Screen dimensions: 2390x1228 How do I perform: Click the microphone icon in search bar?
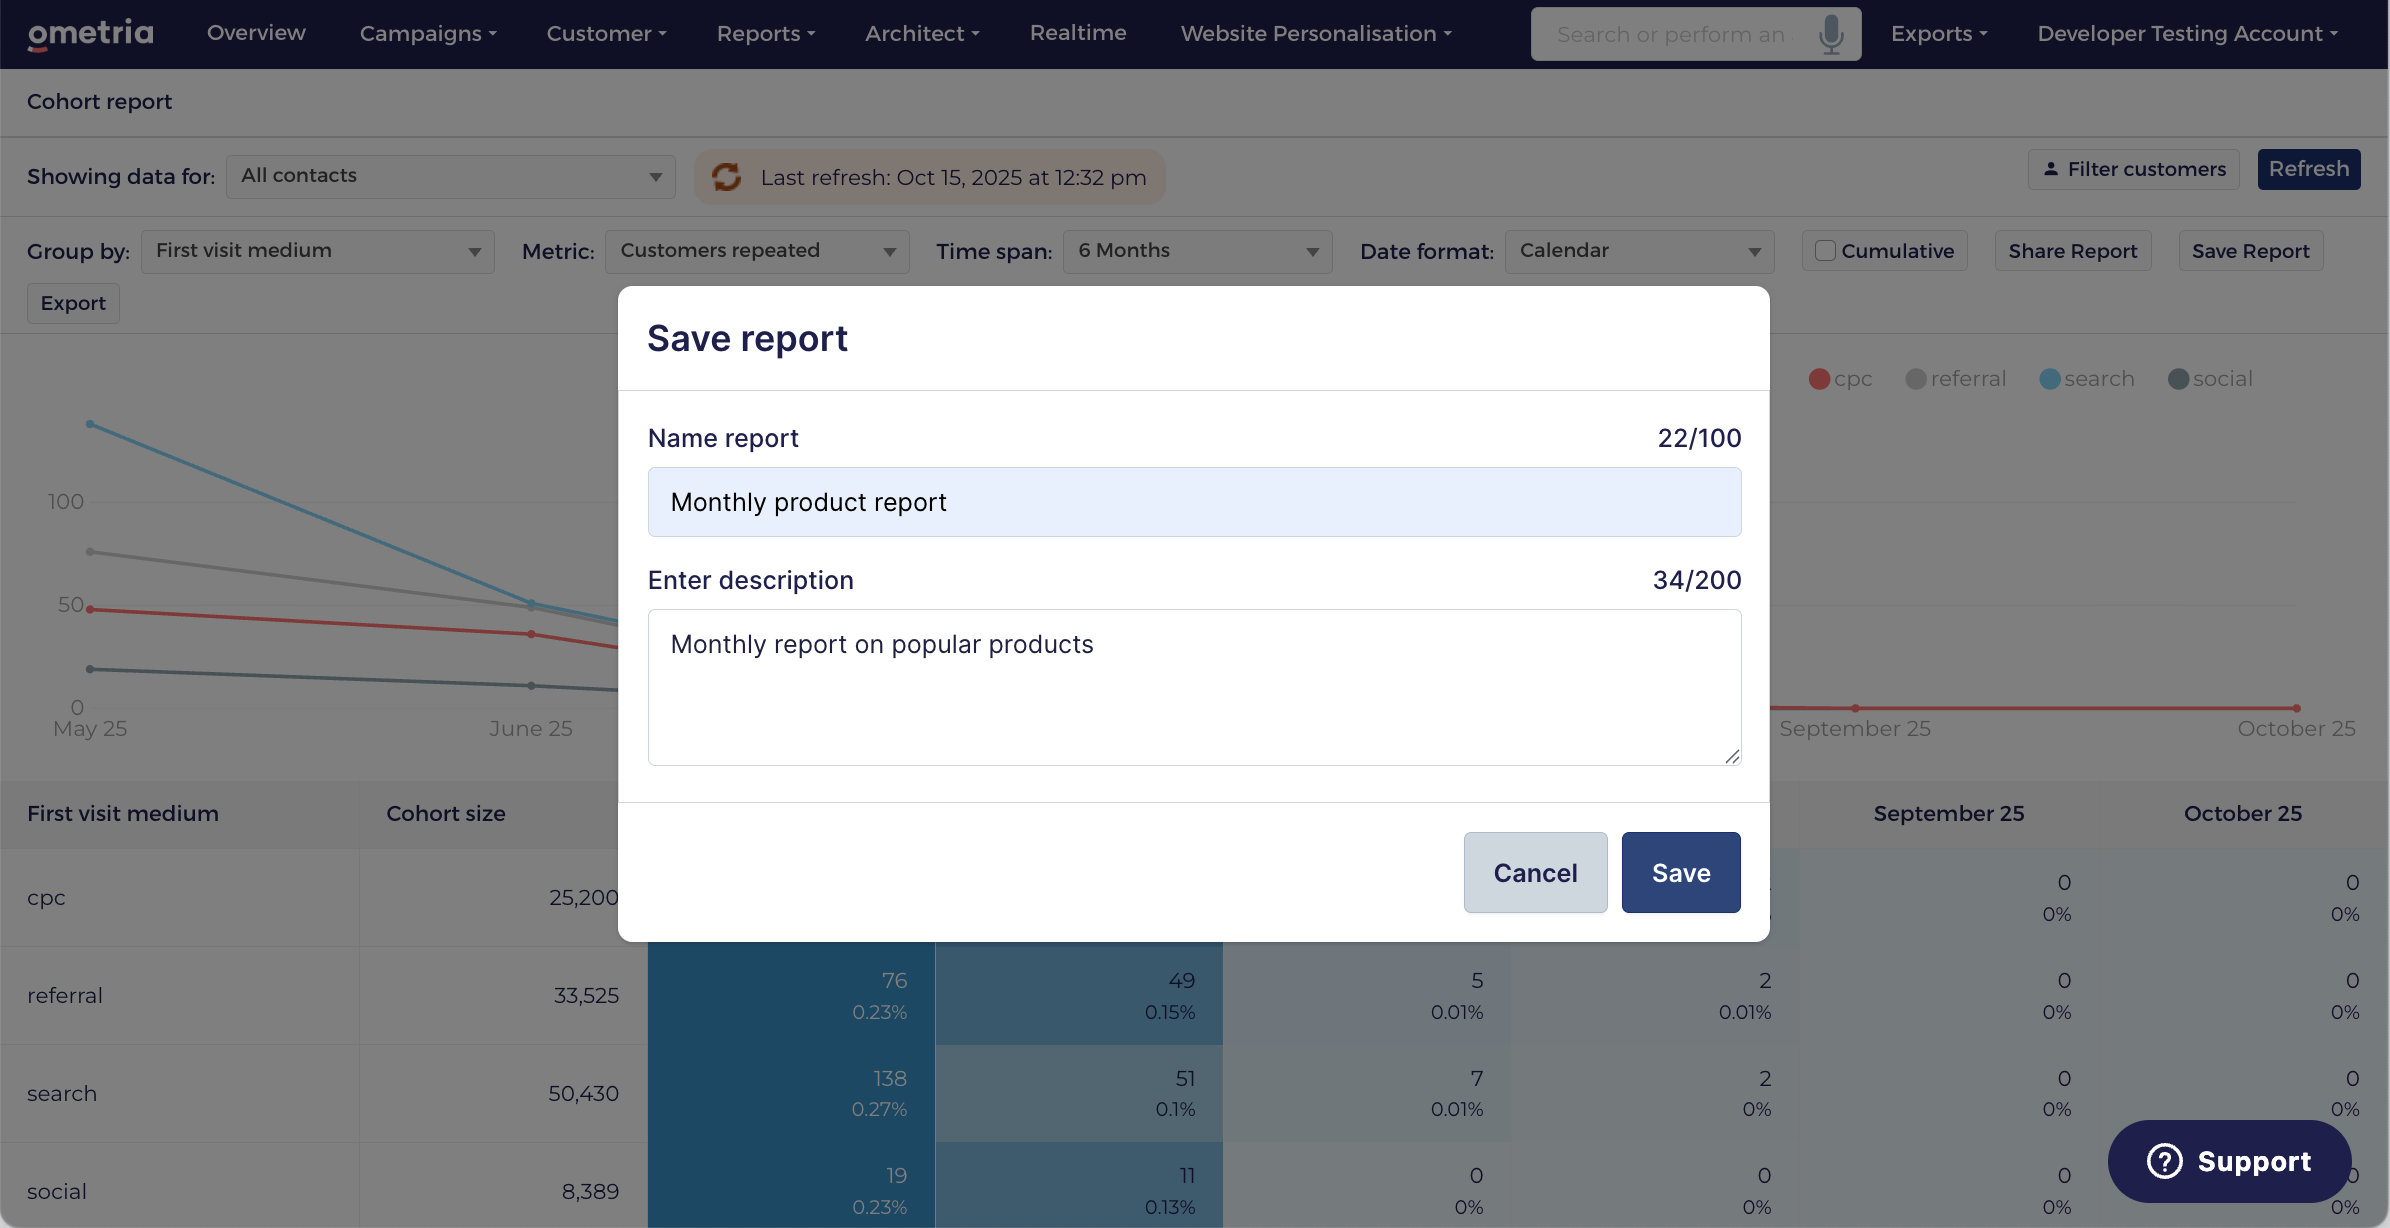pyautogui.click(x=1831, y=34)
